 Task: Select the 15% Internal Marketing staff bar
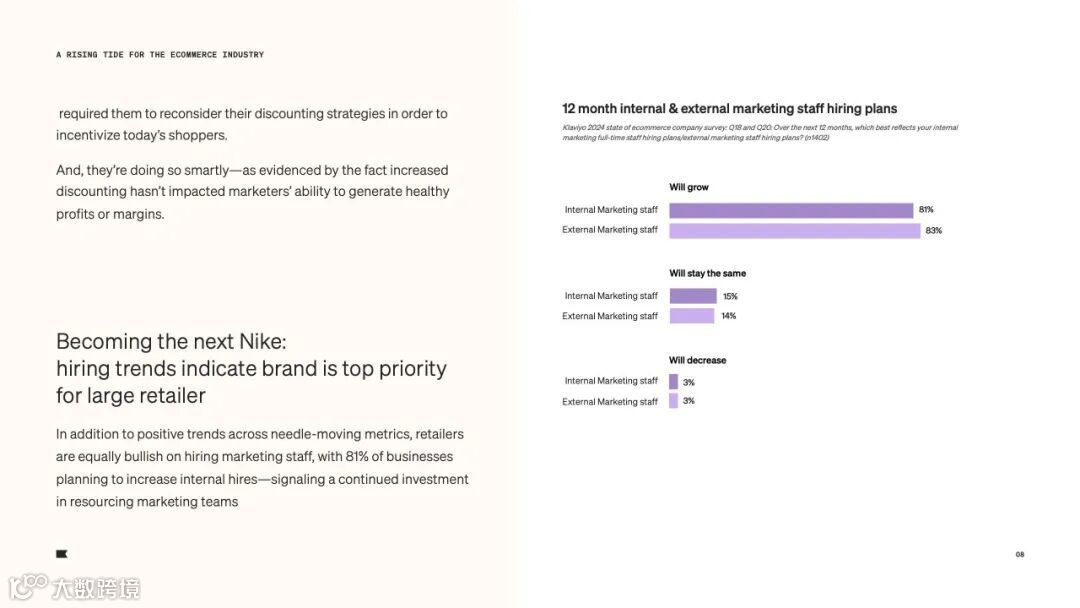[x=693, y=296]
